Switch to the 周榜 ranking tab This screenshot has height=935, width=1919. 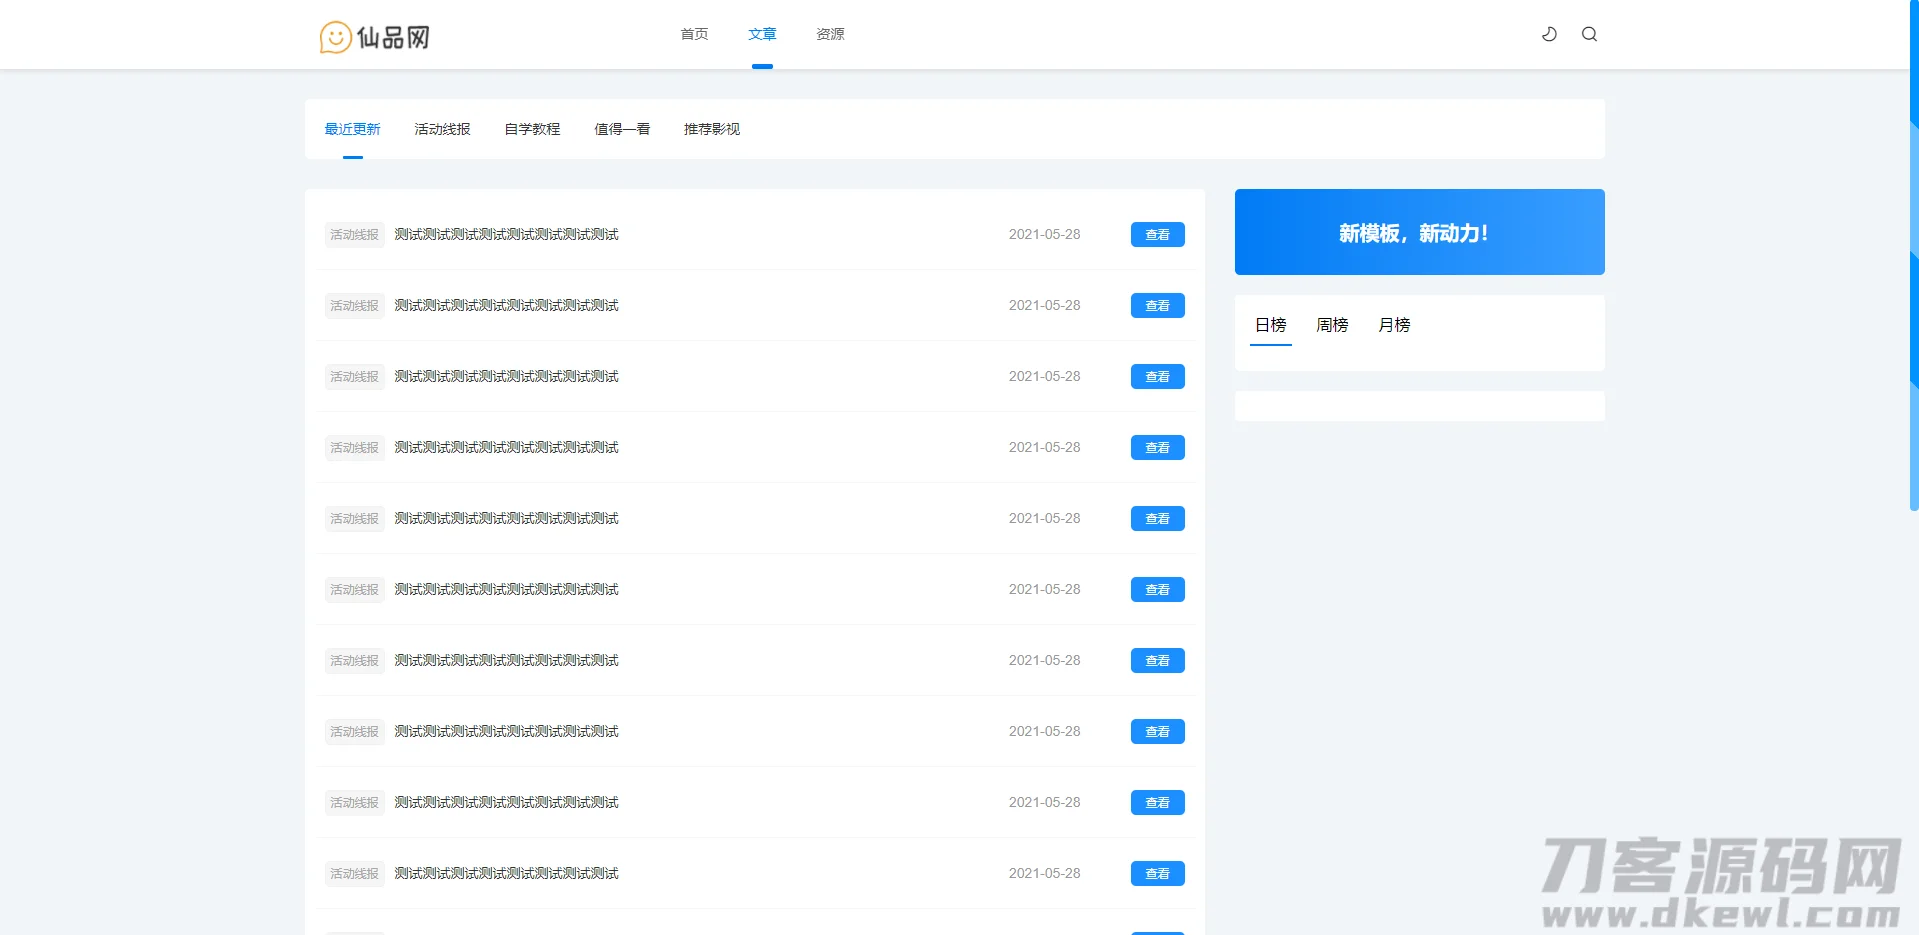(x=1330, y=324)
